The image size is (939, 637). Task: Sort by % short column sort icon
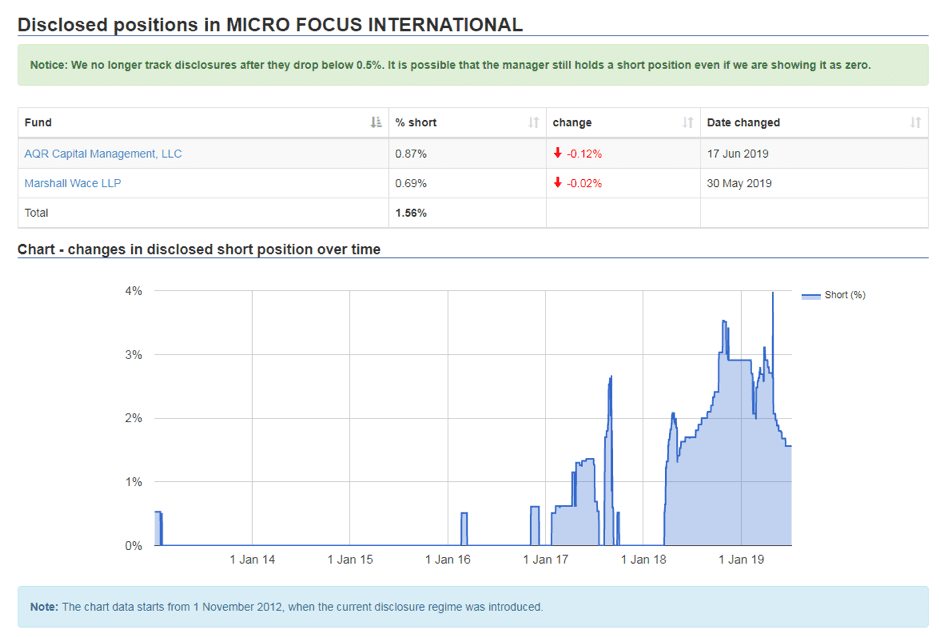533,123
